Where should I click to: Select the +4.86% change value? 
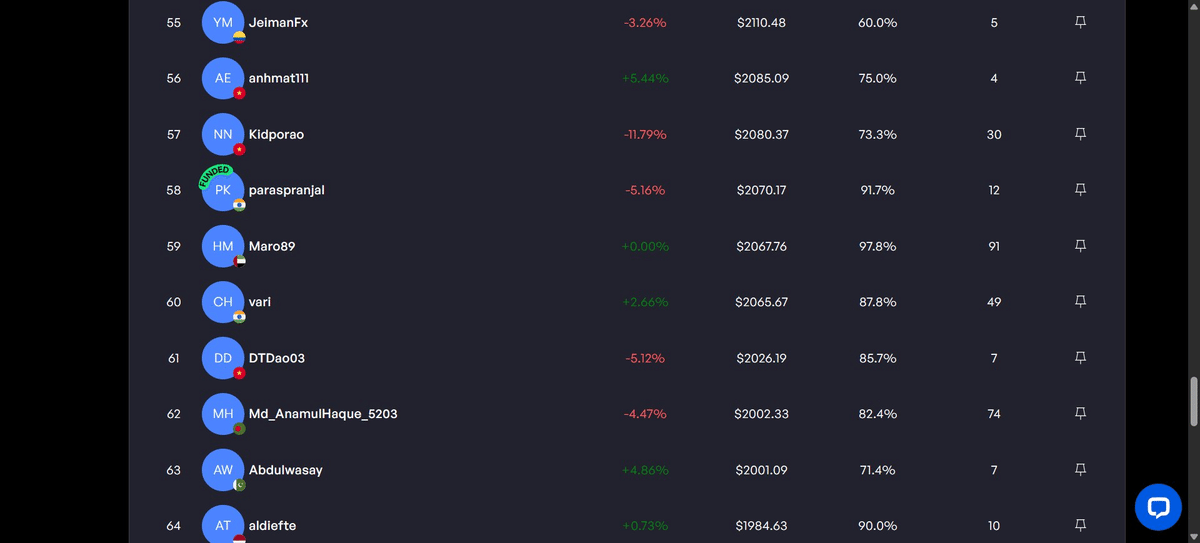(645, 470)
